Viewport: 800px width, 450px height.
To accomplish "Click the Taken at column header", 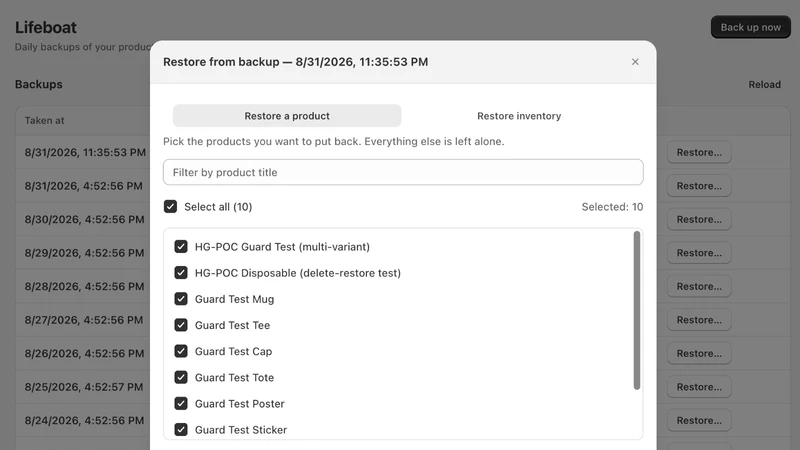I will (x=44, y=120).
